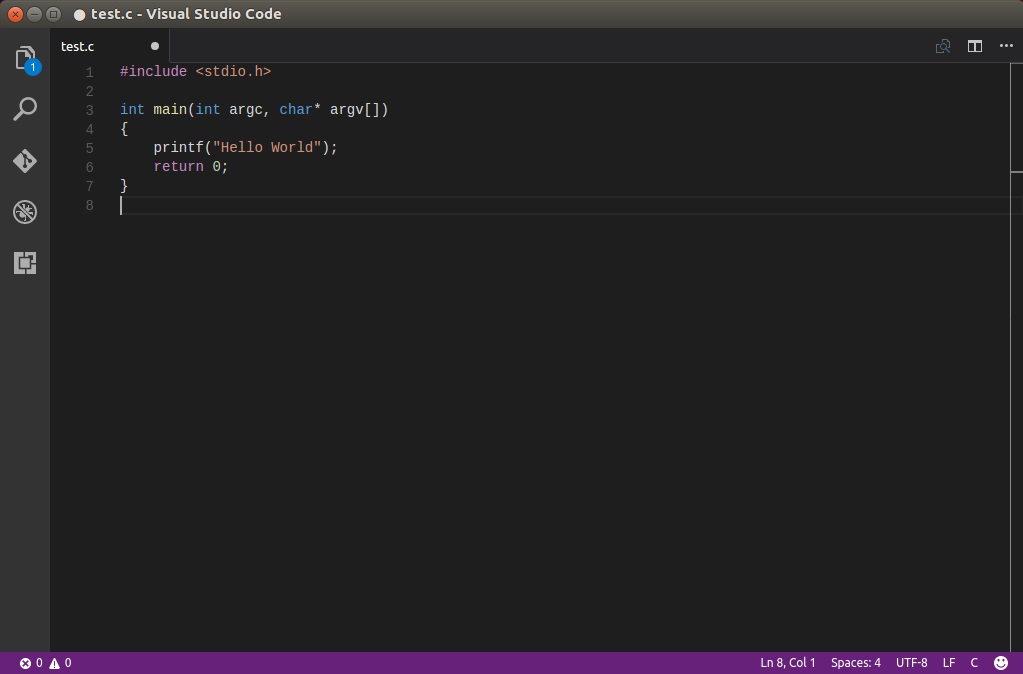The image size is (1023, 674).
Task: Click on argv[] parameter
Action: [x=355, y=110]
